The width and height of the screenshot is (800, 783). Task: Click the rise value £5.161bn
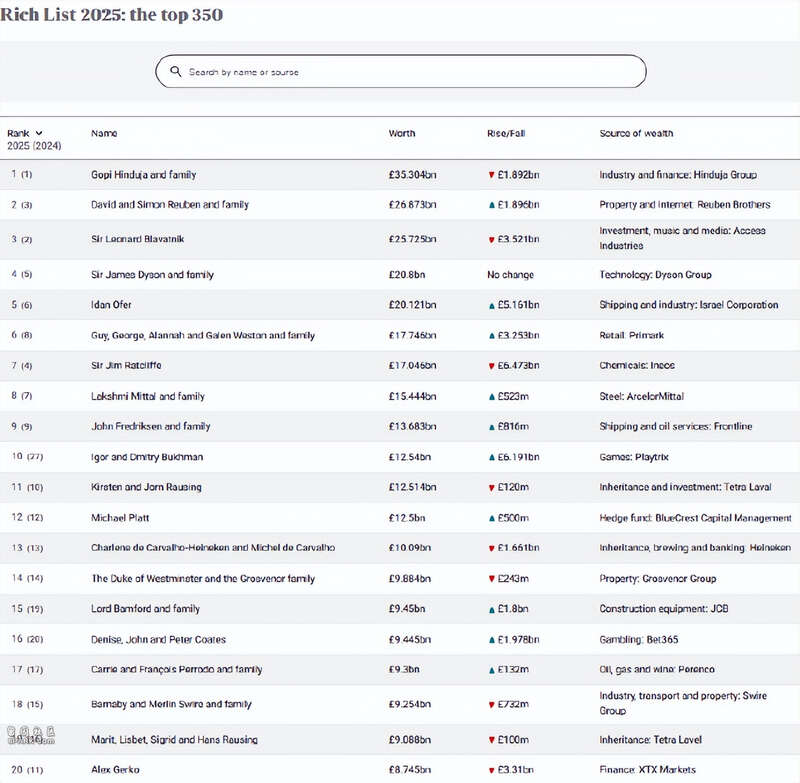(x=518, y=305)
